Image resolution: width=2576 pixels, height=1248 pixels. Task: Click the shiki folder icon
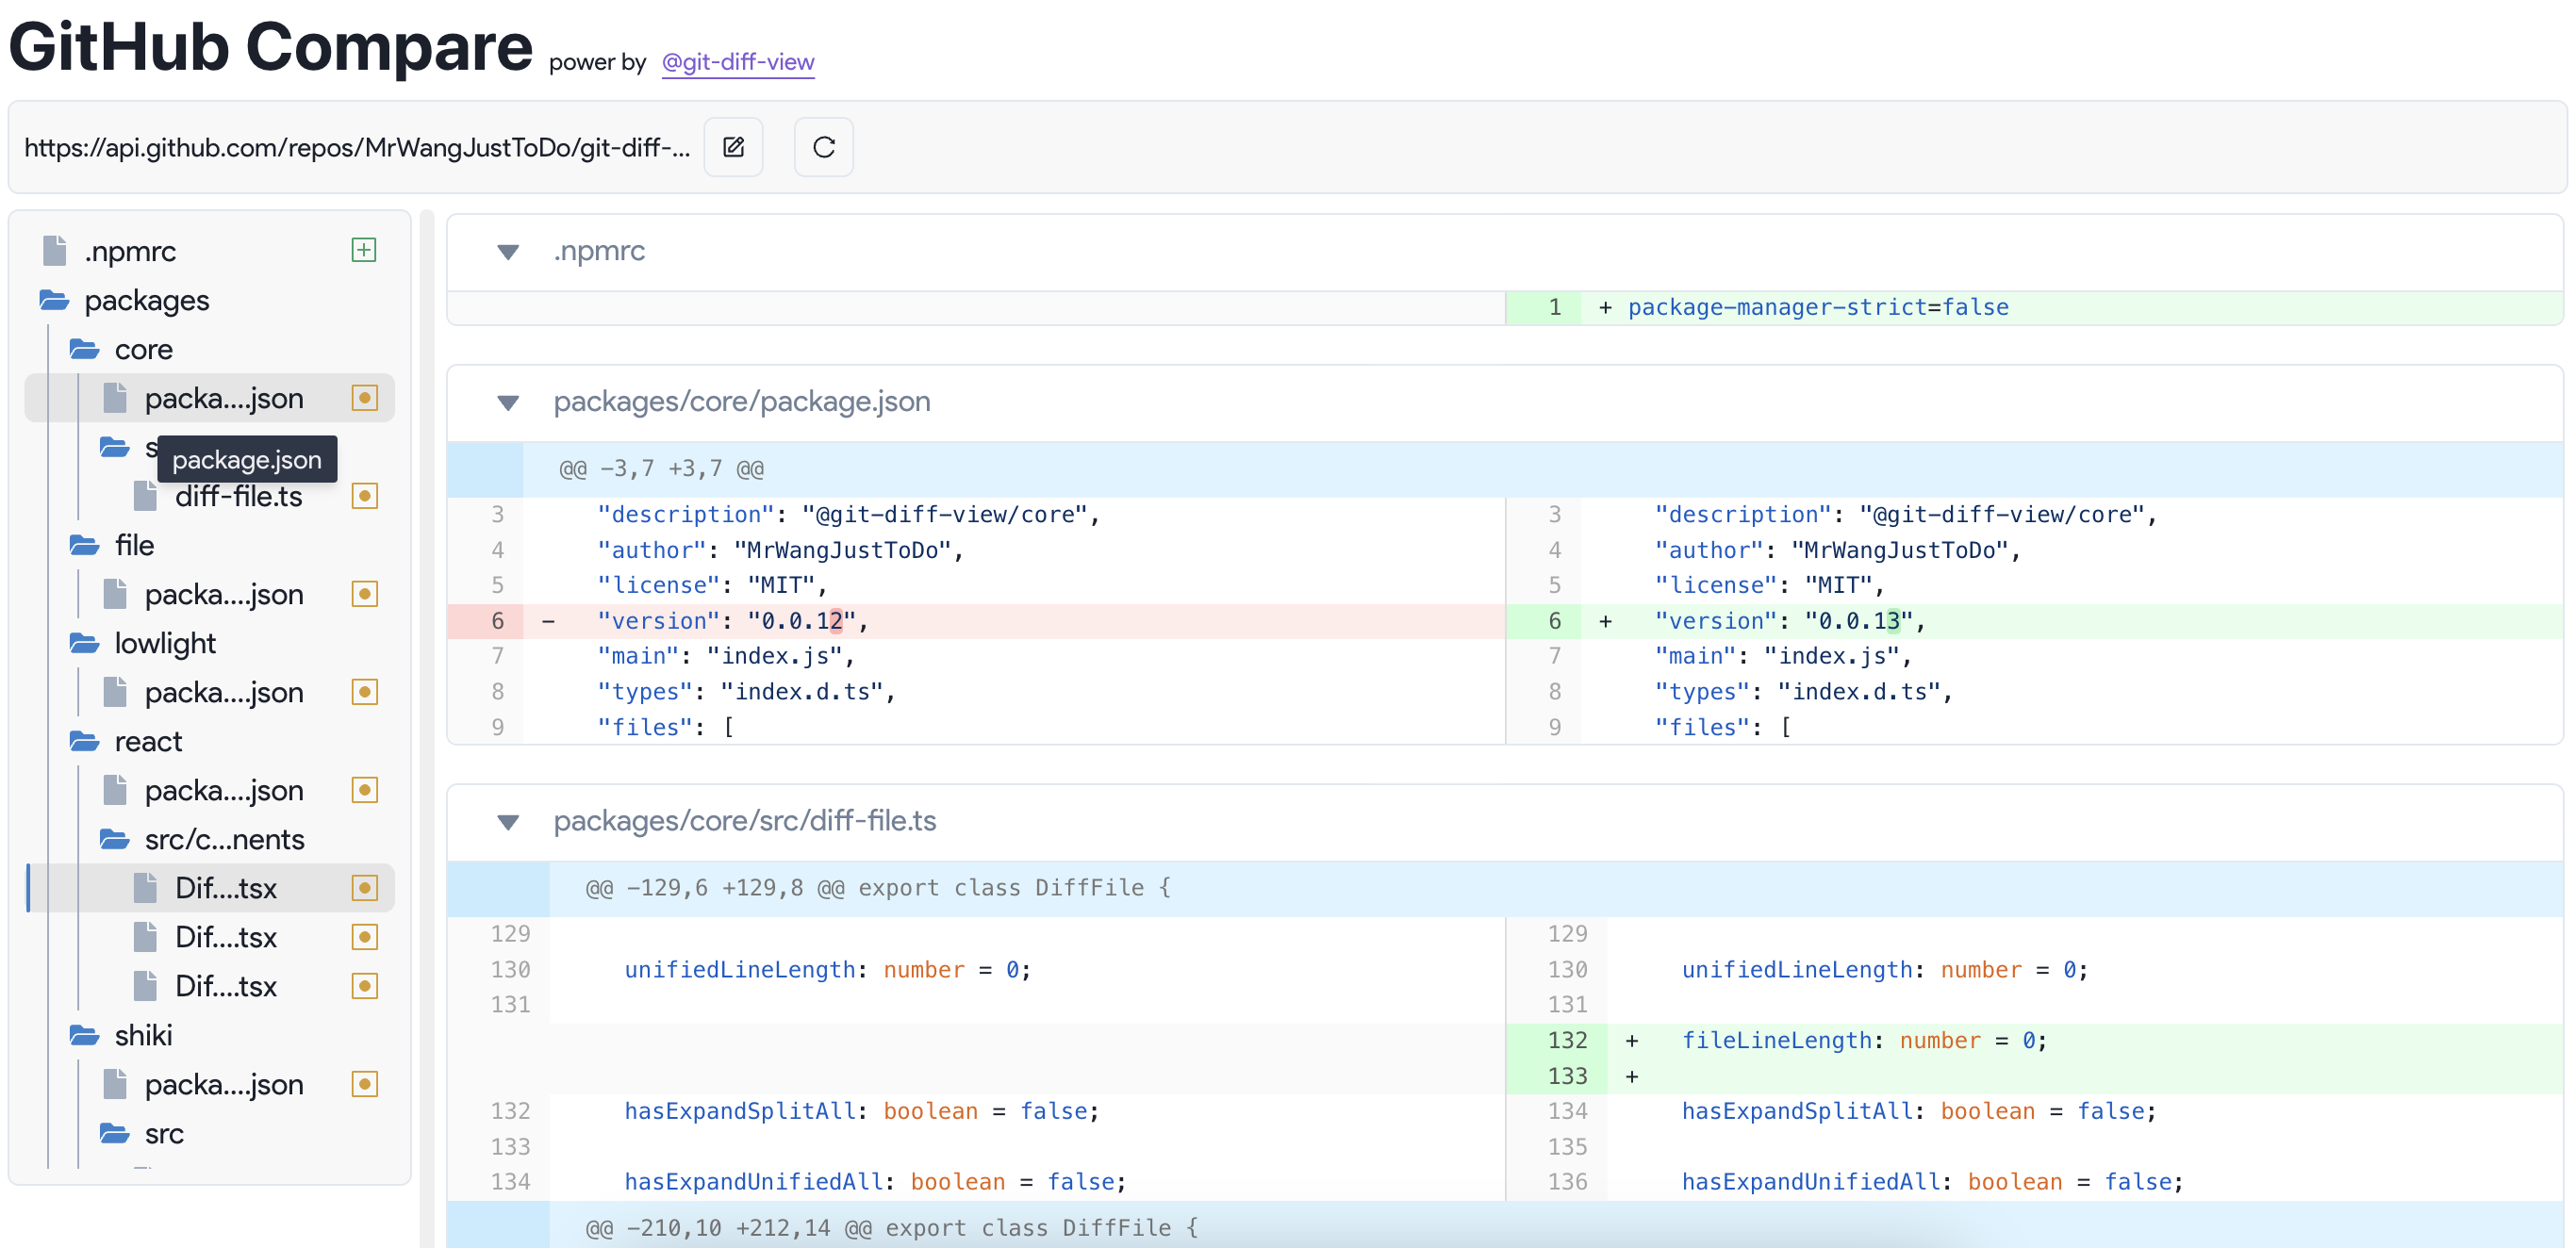coord(84,1035)
